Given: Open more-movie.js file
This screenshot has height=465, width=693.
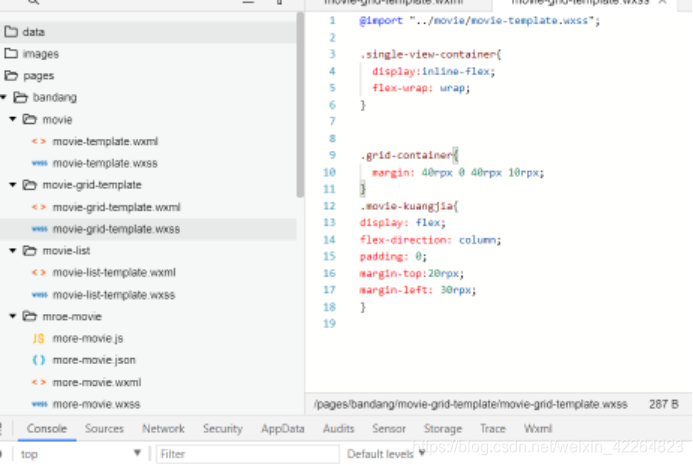Looking at the screenshot, I should 88,338.
